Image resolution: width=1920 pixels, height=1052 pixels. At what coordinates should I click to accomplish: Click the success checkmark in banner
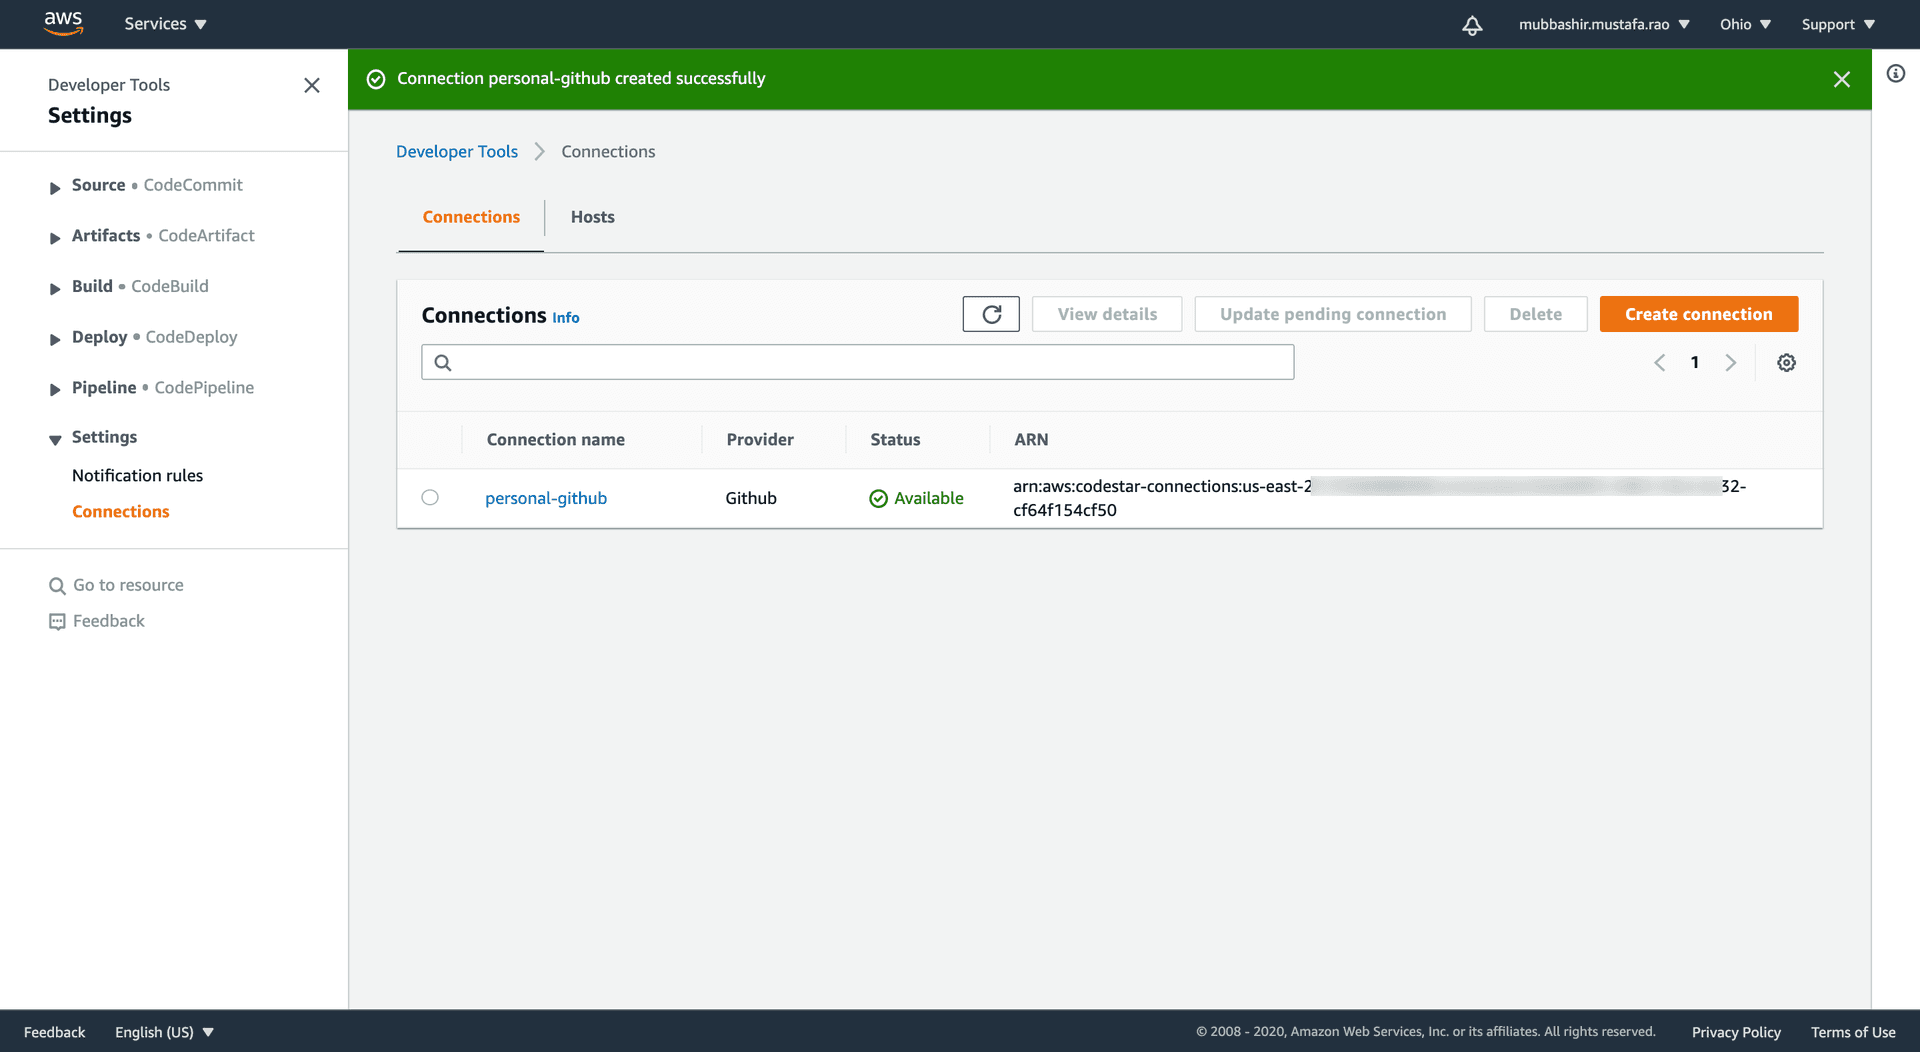[x=376, y=79]
